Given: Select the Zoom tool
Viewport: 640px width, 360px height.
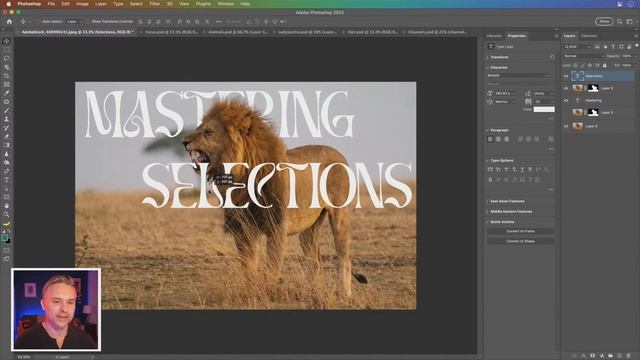Looking at the screenshot, I should 7,214.
